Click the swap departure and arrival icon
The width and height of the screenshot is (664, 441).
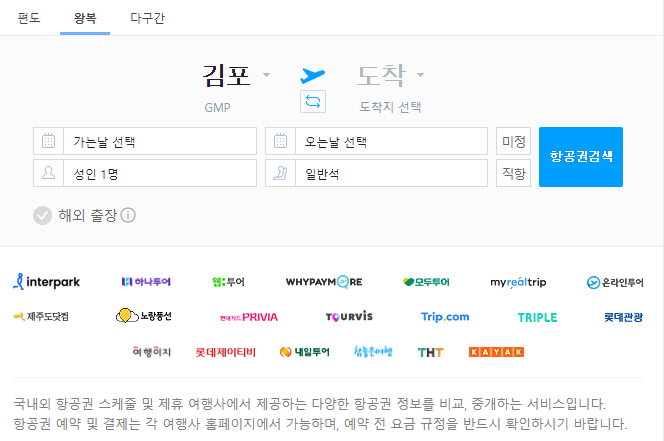[313, 102]
